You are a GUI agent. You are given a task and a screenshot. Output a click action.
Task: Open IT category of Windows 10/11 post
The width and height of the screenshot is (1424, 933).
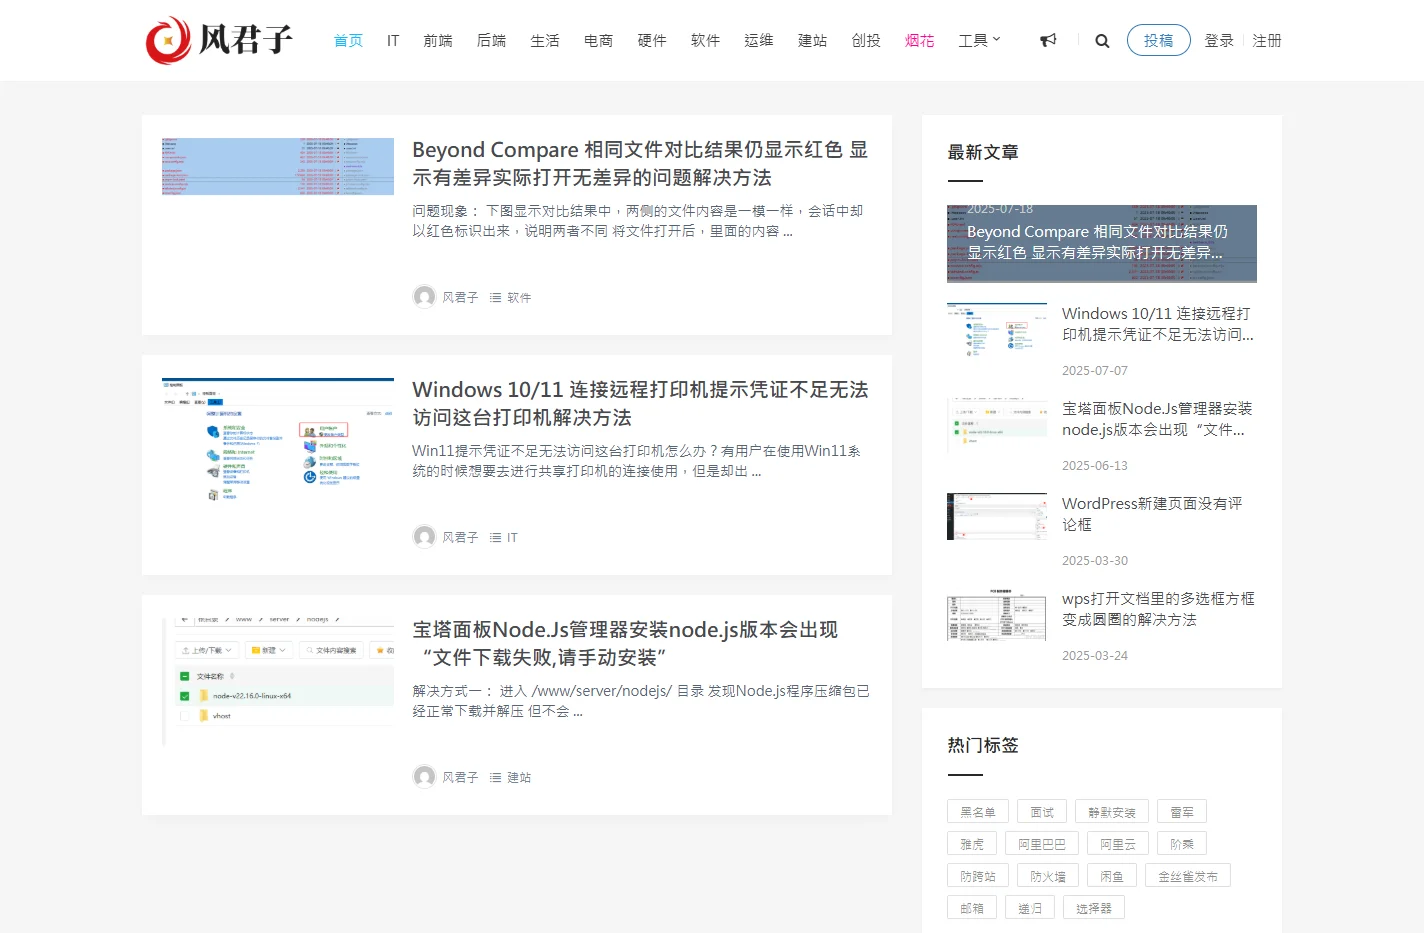point(512,537)
